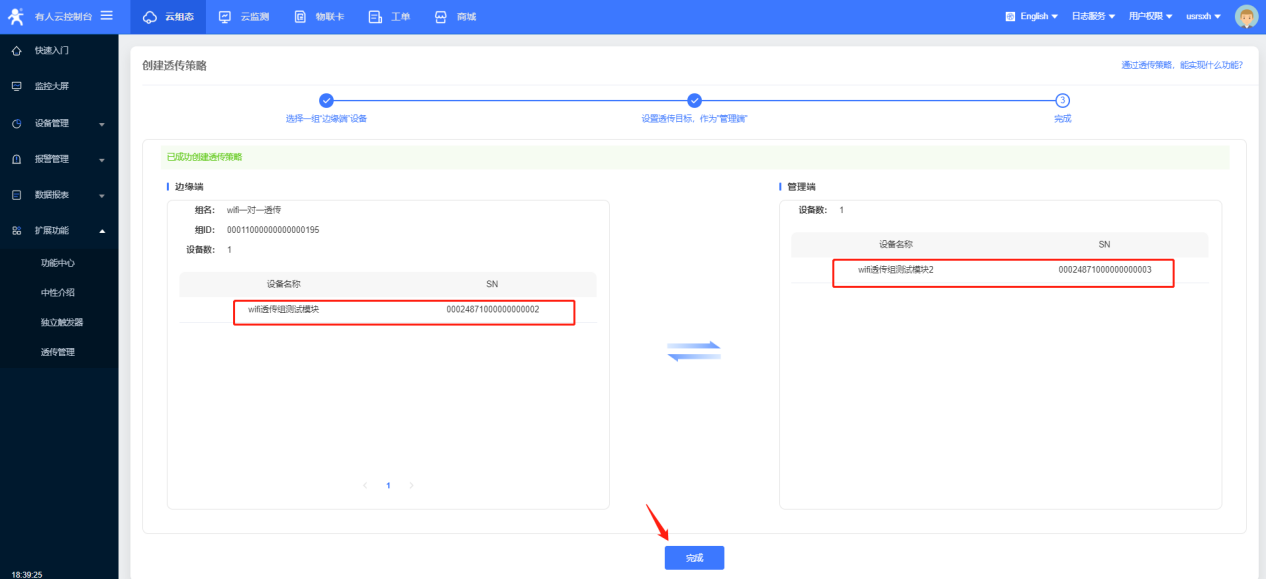The image size is (1266, 579).
Task: Click the bidirectional transfer arrows icon
Action: pyautogui.click(x=694, y=351)
